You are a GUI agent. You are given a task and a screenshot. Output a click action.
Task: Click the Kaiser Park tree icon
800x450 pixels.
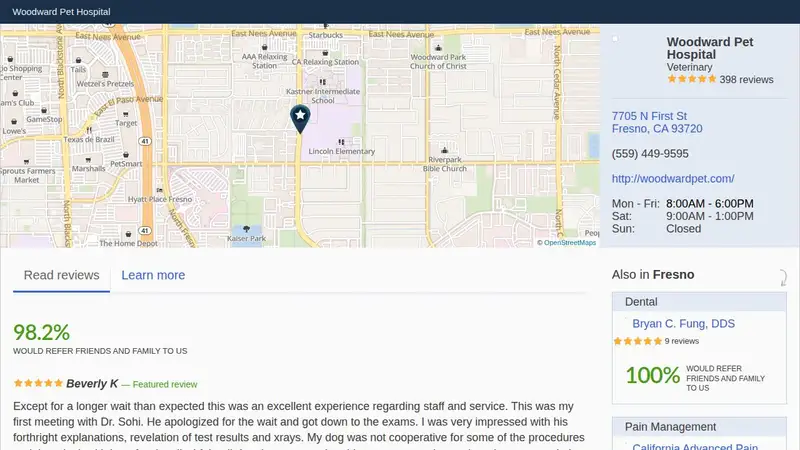click(246, 229)
